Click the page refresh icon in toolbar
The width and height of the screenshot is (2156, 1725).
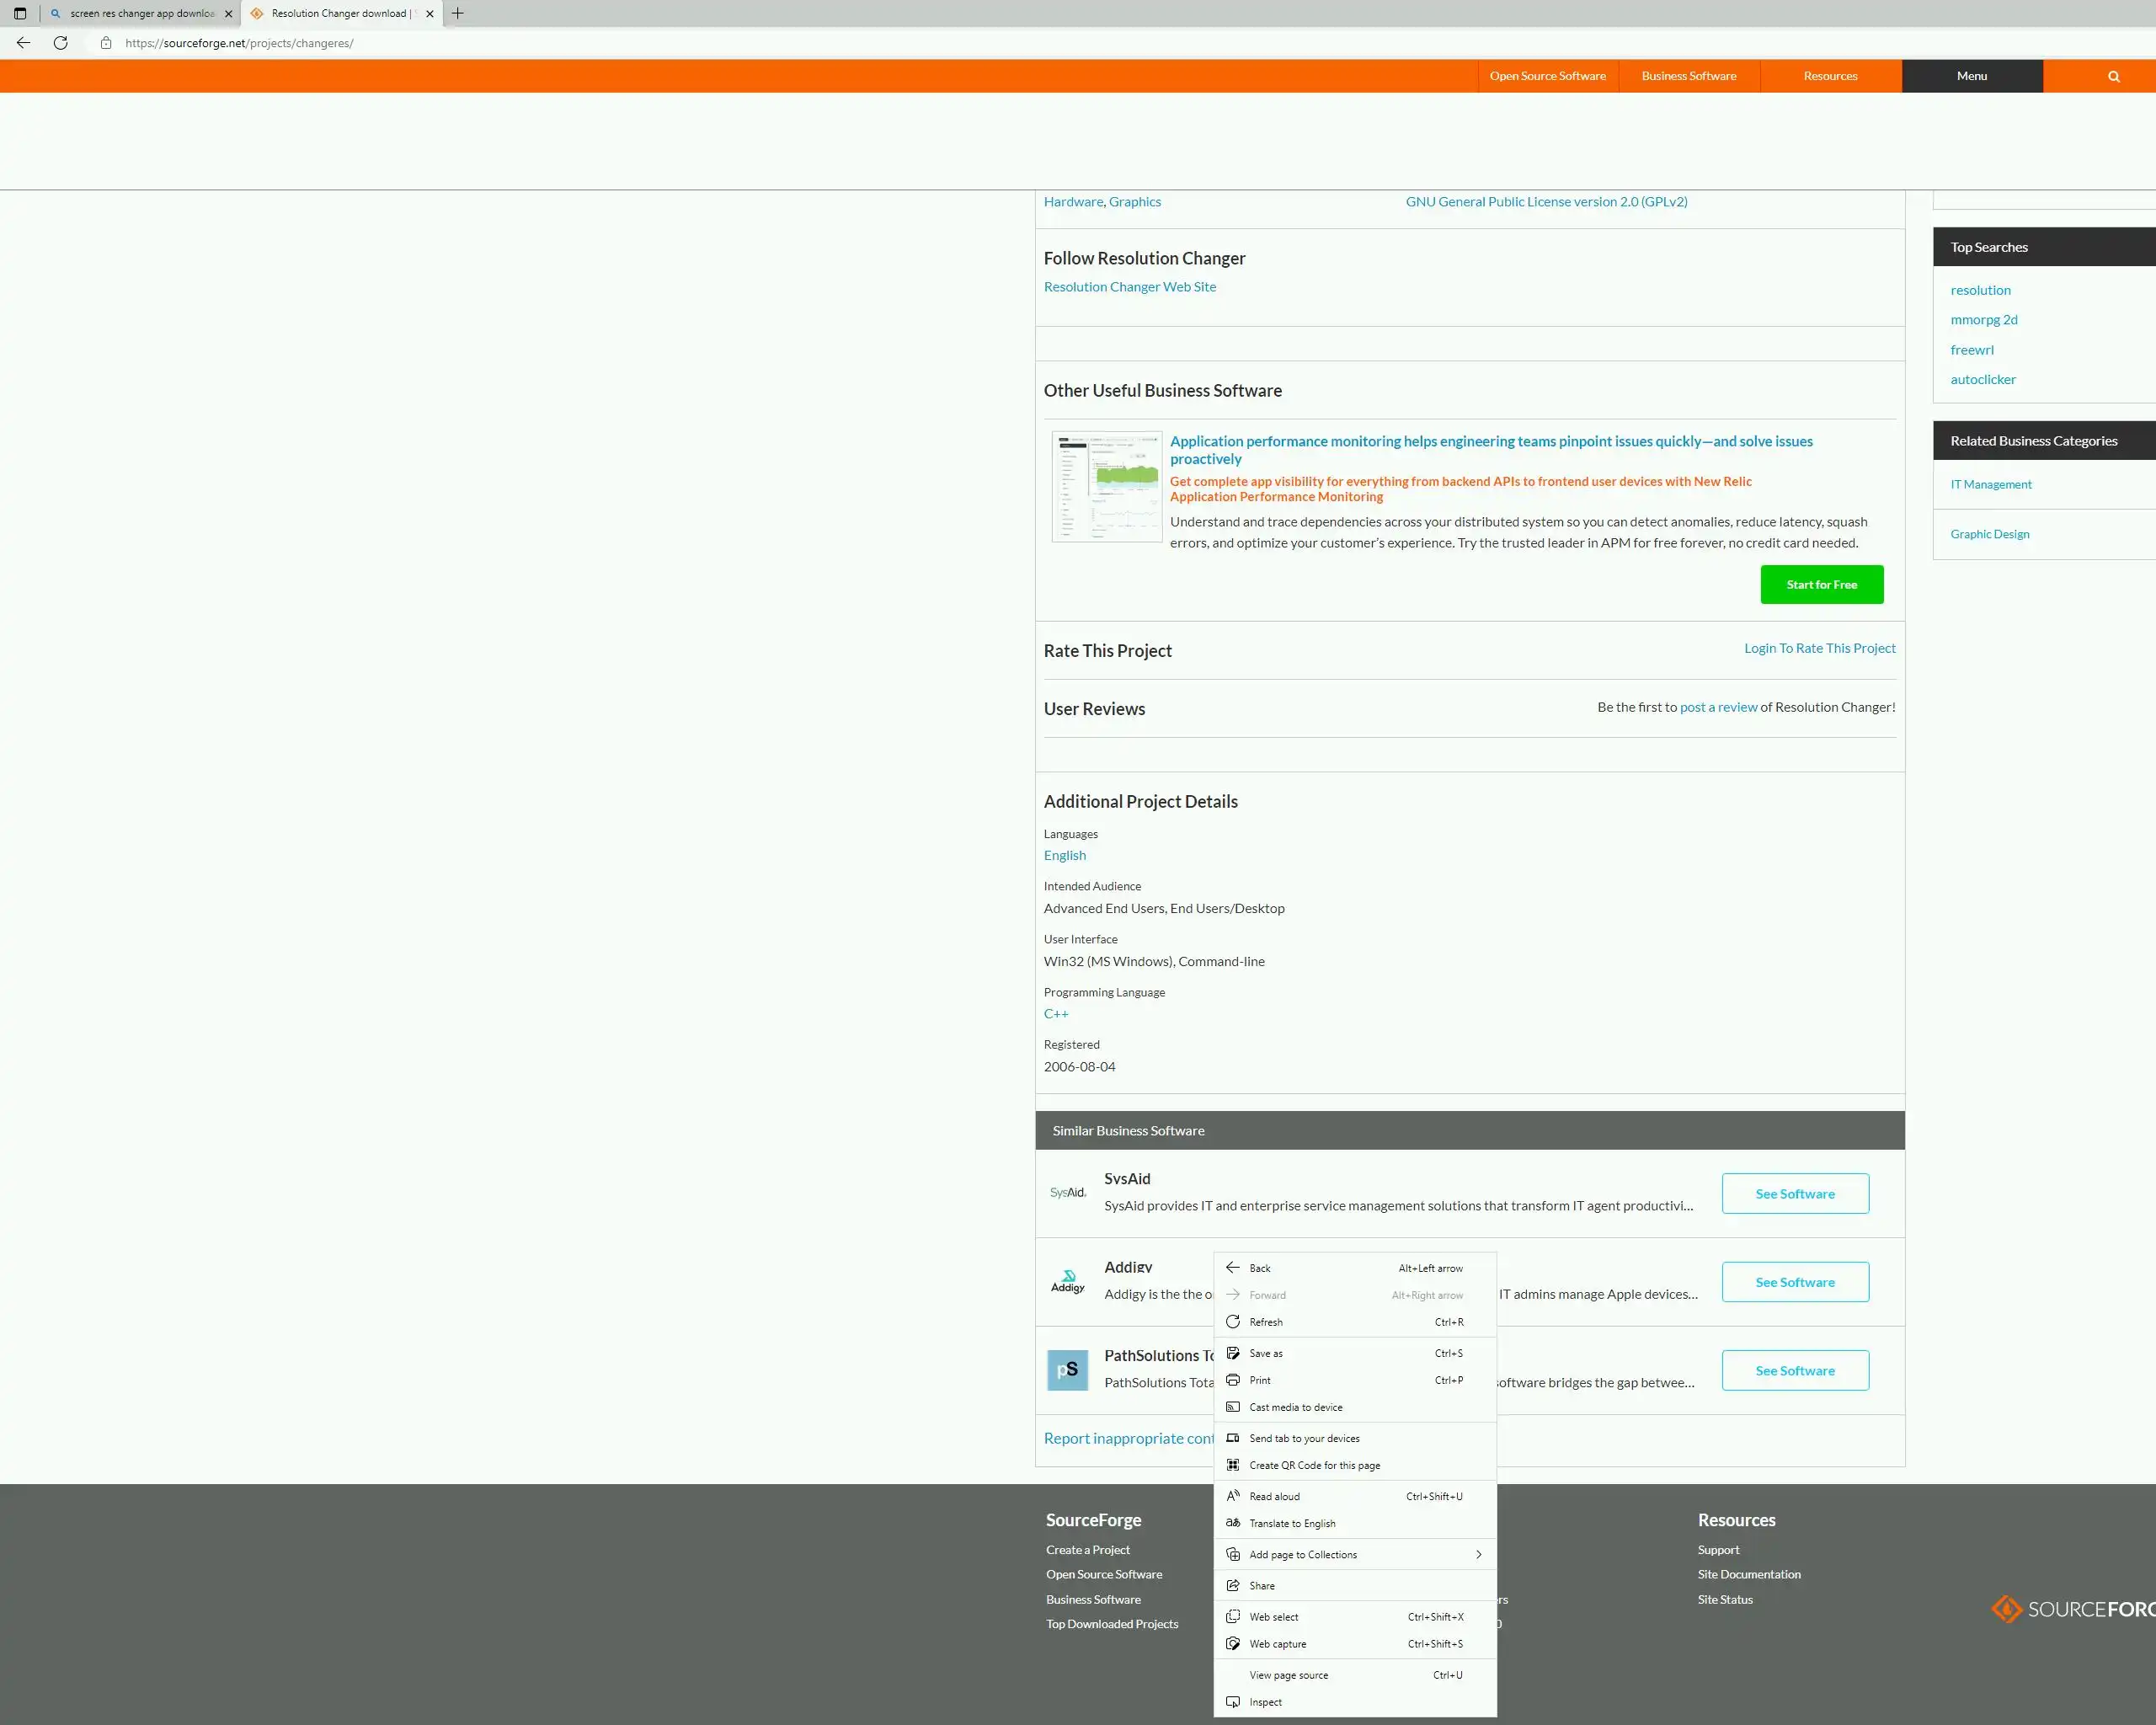tap(61, 43)
